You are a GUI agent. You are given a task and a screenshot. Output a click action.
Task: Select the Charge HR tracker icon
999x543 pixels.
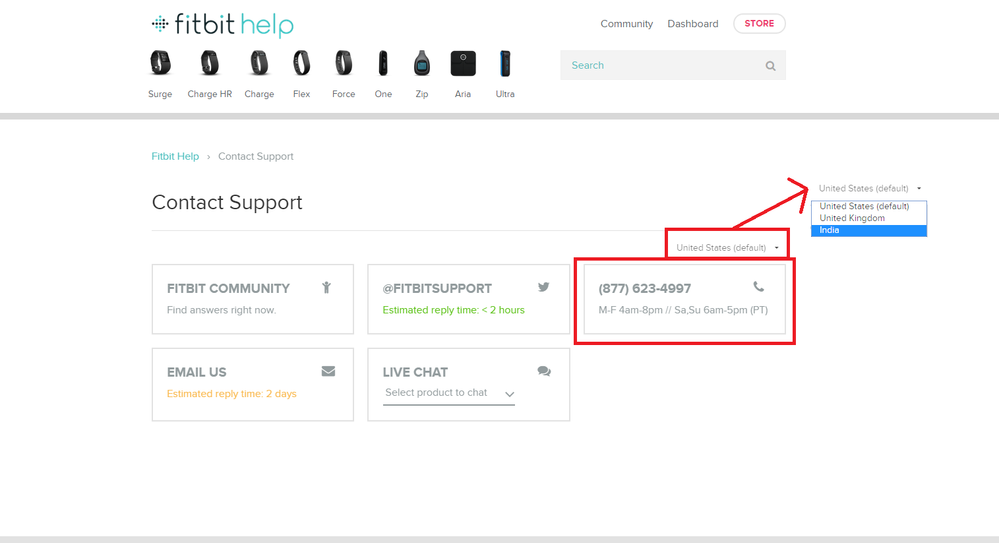coord(209,63)
